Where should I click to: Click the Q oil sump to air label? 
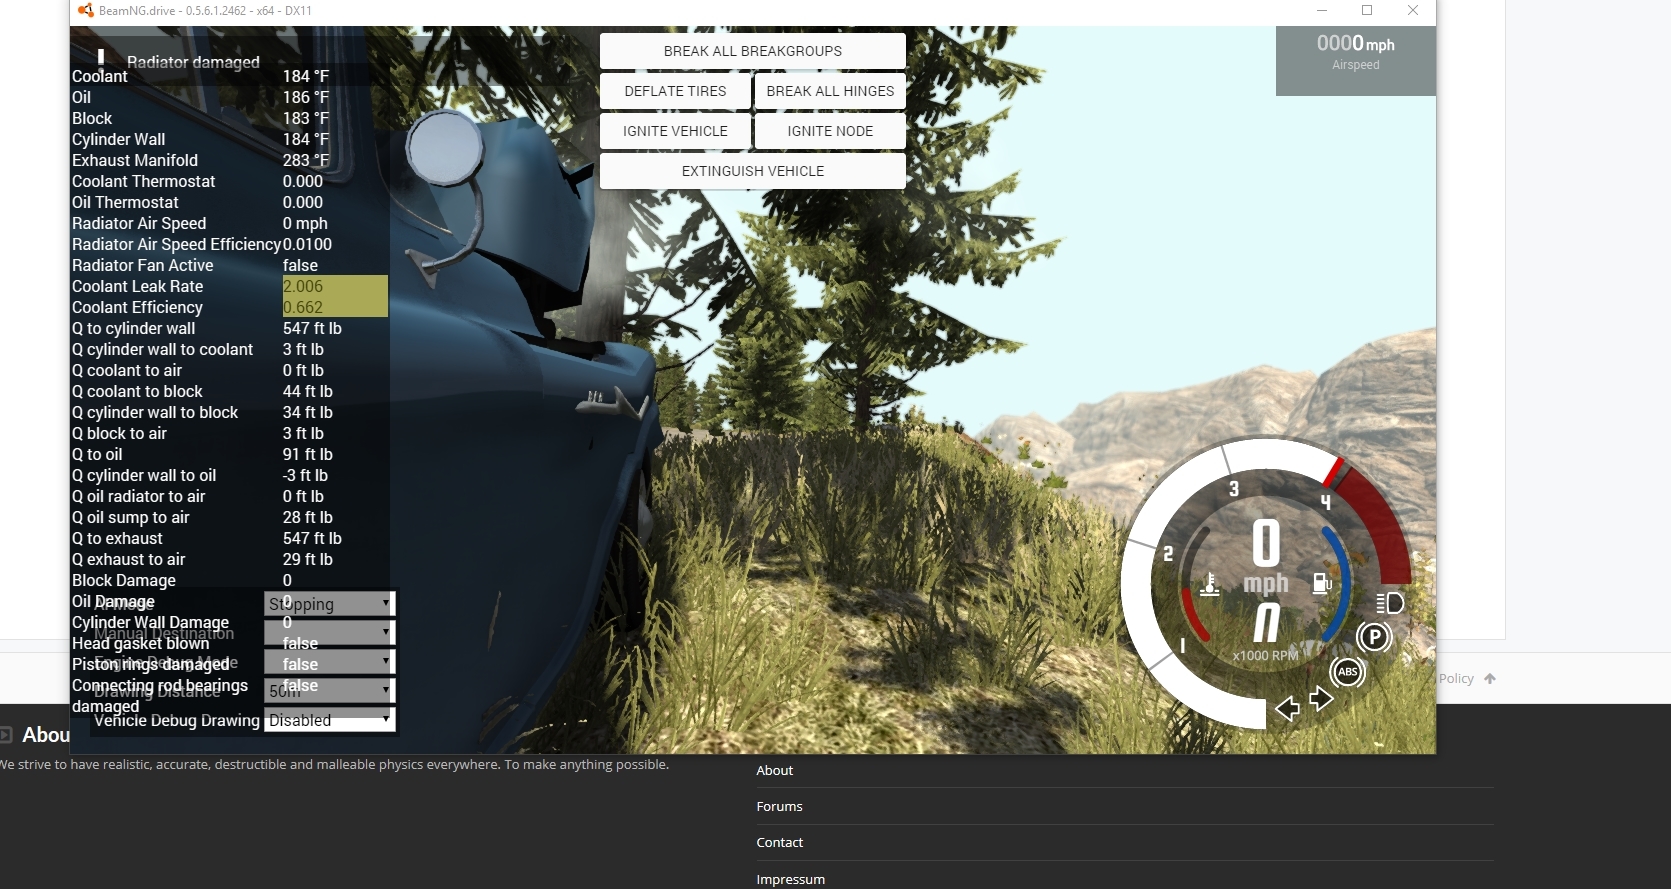tap(130, 517)
